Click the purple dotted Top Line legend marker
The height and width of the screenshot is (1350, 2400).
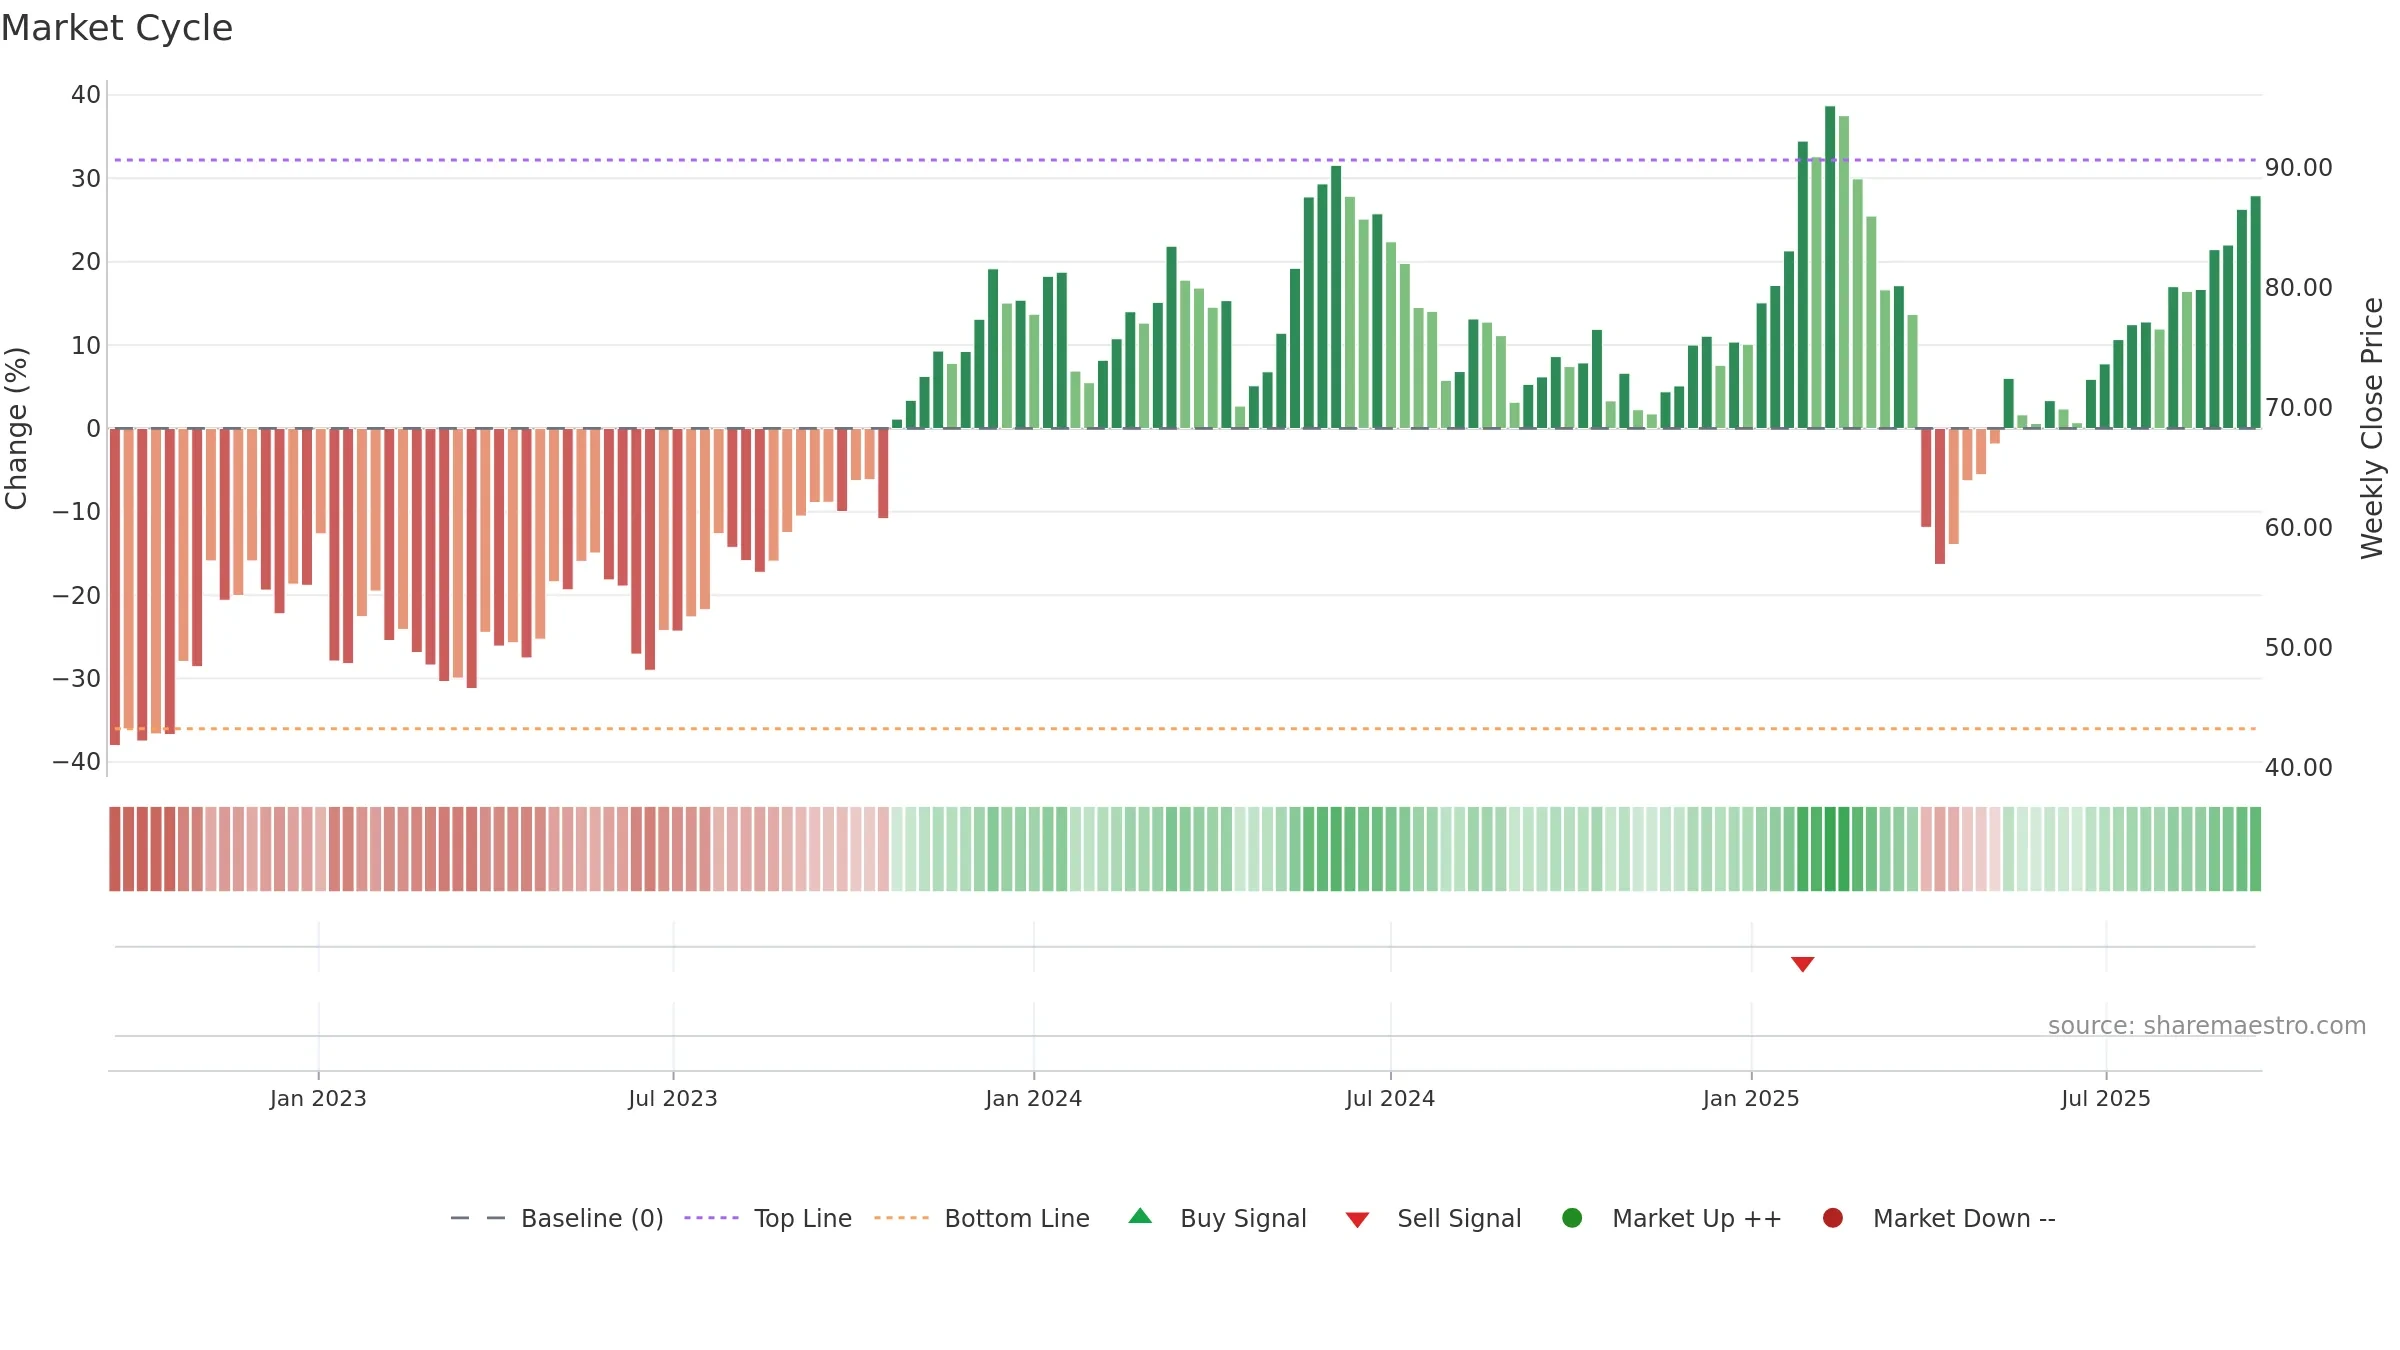click(x=711, y=1218)
